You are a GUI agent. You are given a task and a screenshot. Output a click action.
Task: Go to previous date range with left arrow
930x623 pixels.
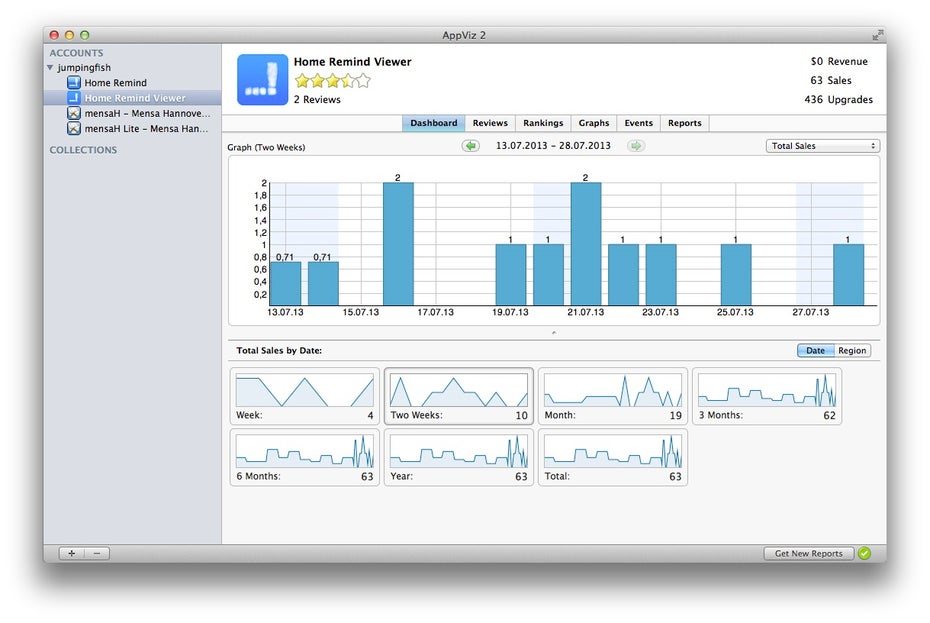470,145
